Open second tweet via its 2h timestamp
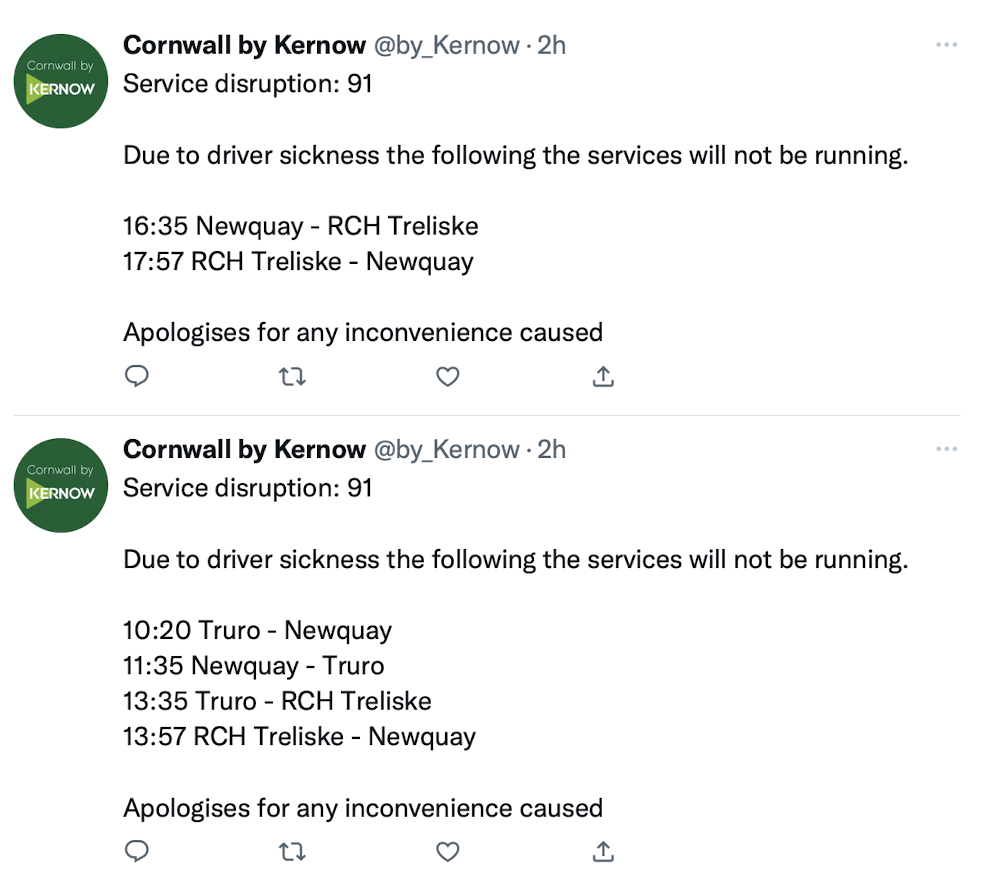Screen dimensions: 992x888 click(552, 450)
